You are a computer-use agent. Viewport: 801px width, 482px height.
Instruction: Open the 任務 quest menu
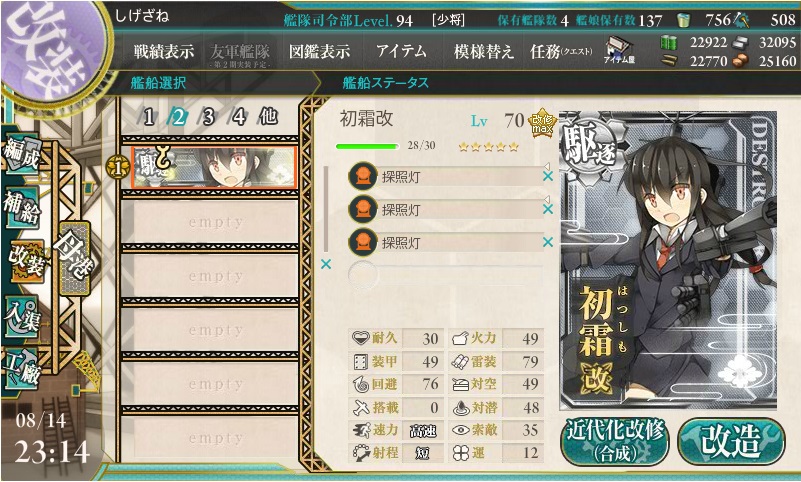click(x=561, y=51)
